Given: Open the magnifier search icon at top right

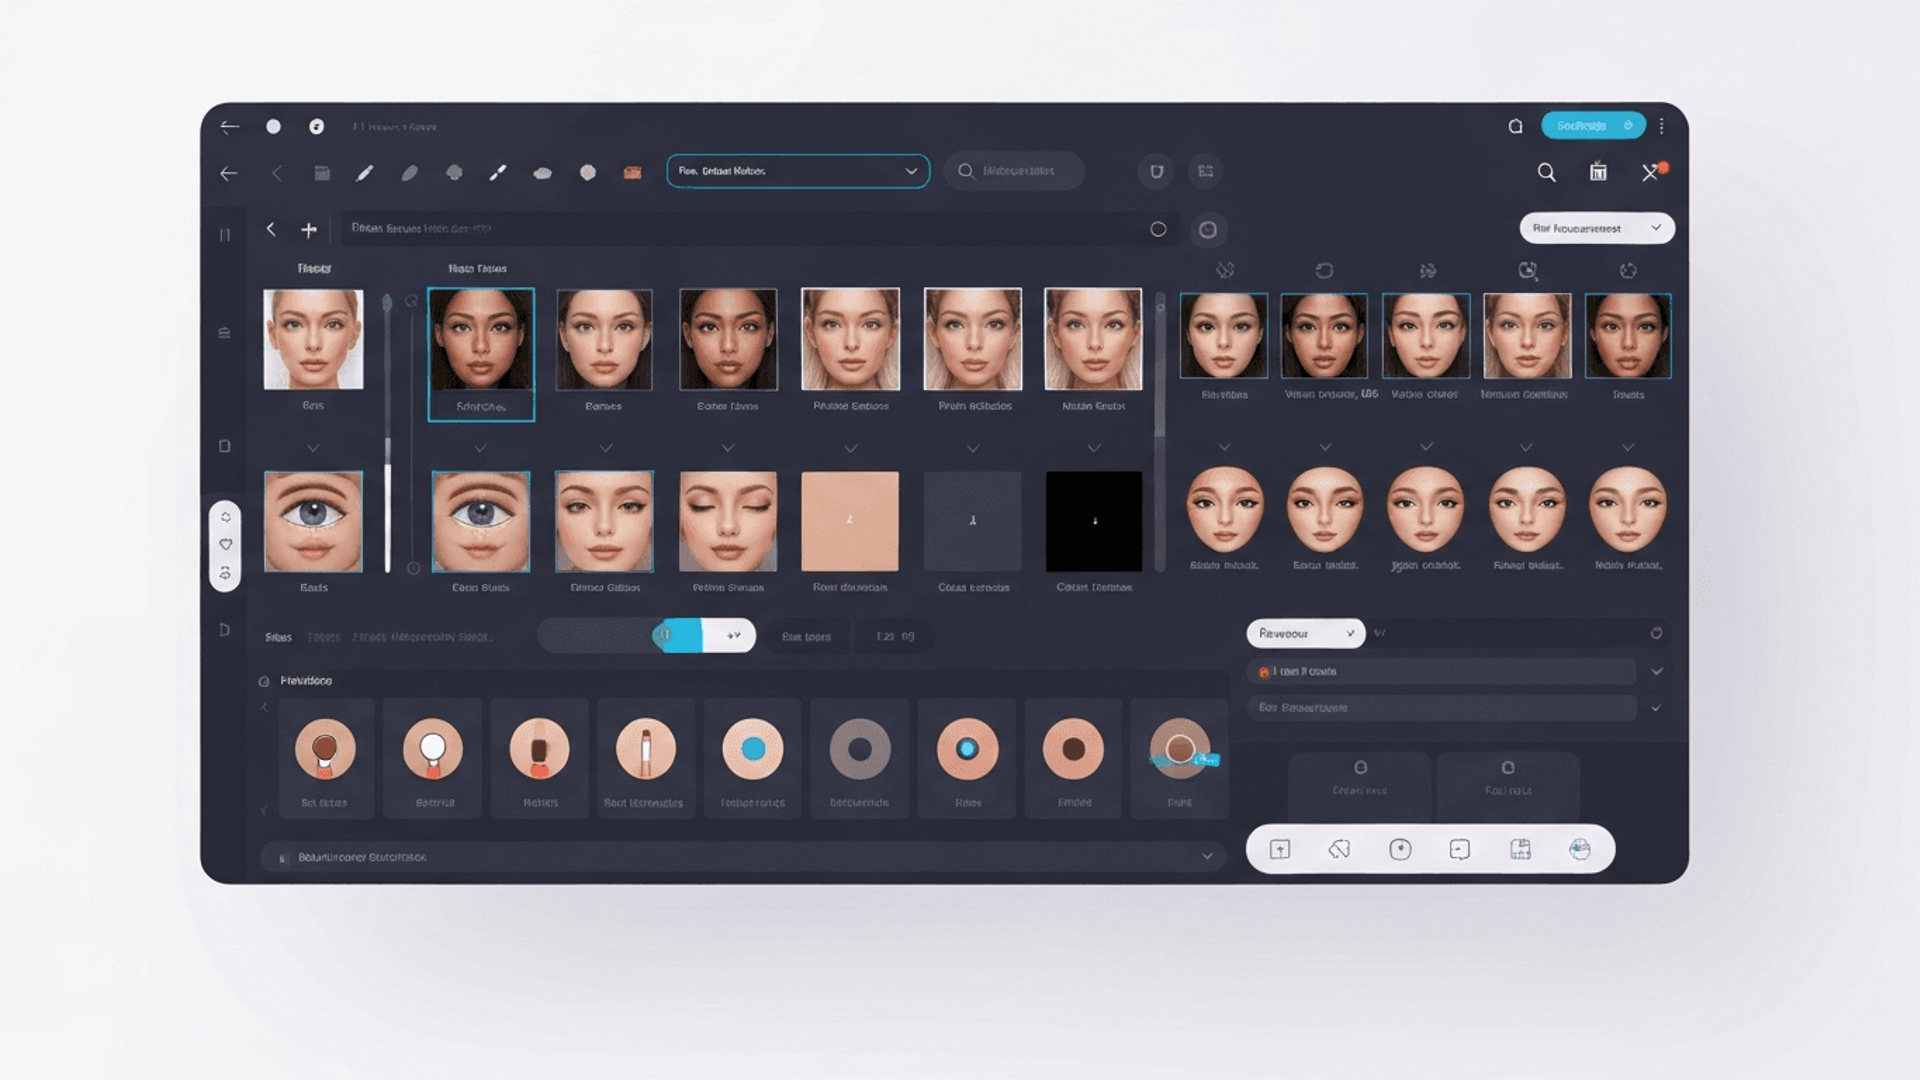Looking at the screenshot, I should 1546,172.
